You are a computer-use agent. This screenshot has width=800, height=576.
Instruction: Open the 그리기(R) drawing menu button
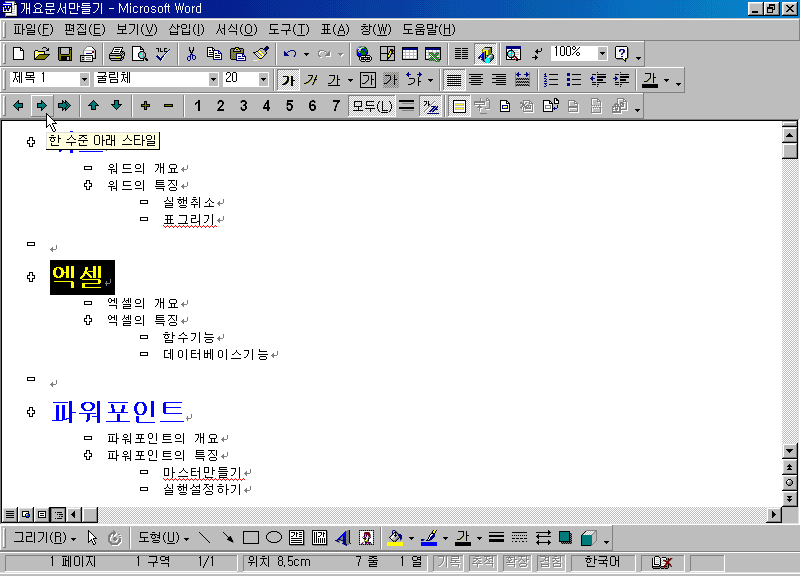pos(44,537)
